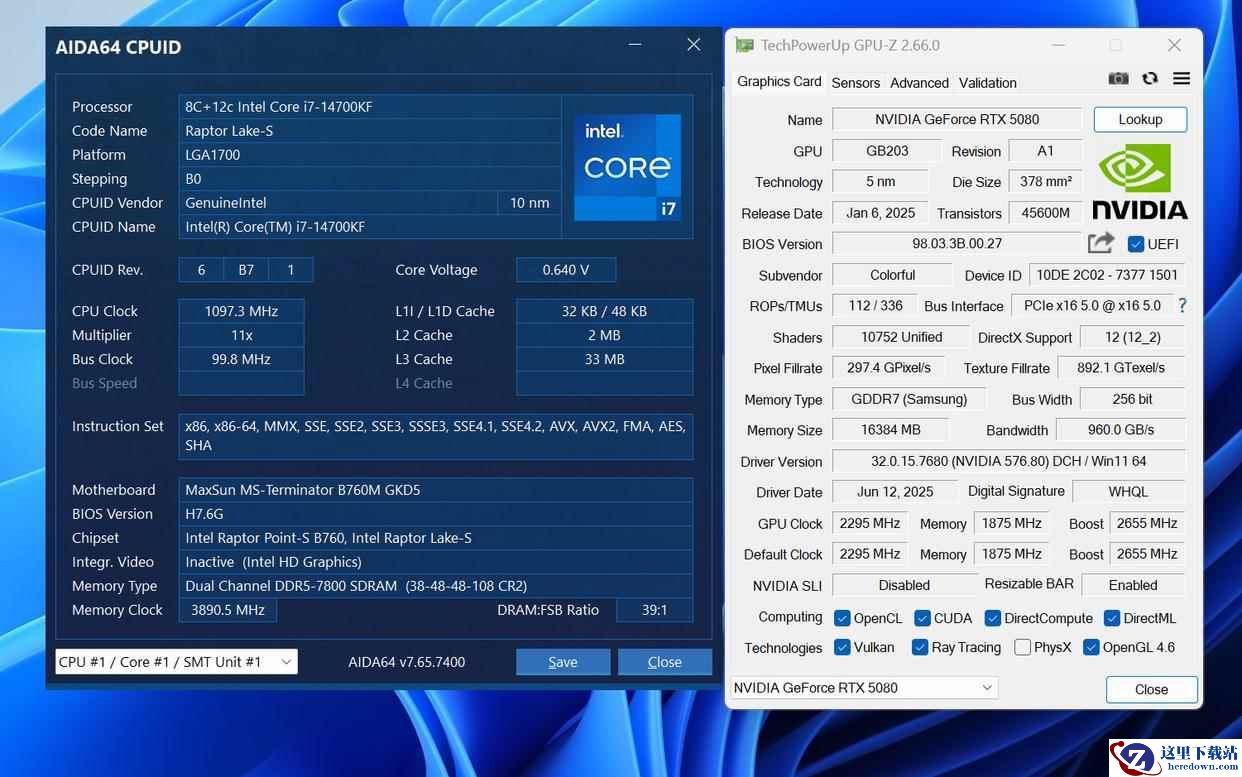Image resolution: width=1242 pixels, height=777 pixels.
Task: Click the Device ID value 10DE 2C02
Action: coord(1107,275)
